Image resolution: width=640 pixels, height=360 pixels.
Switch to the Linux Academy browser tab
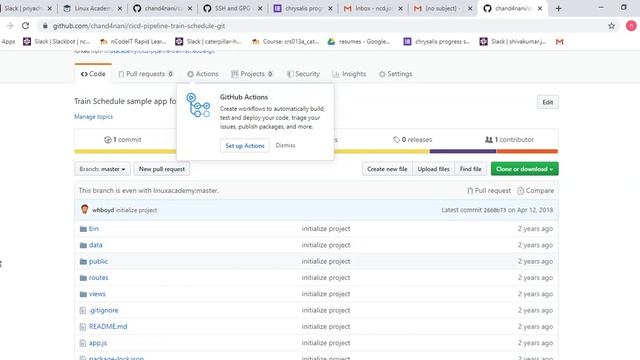coord(92,8)
